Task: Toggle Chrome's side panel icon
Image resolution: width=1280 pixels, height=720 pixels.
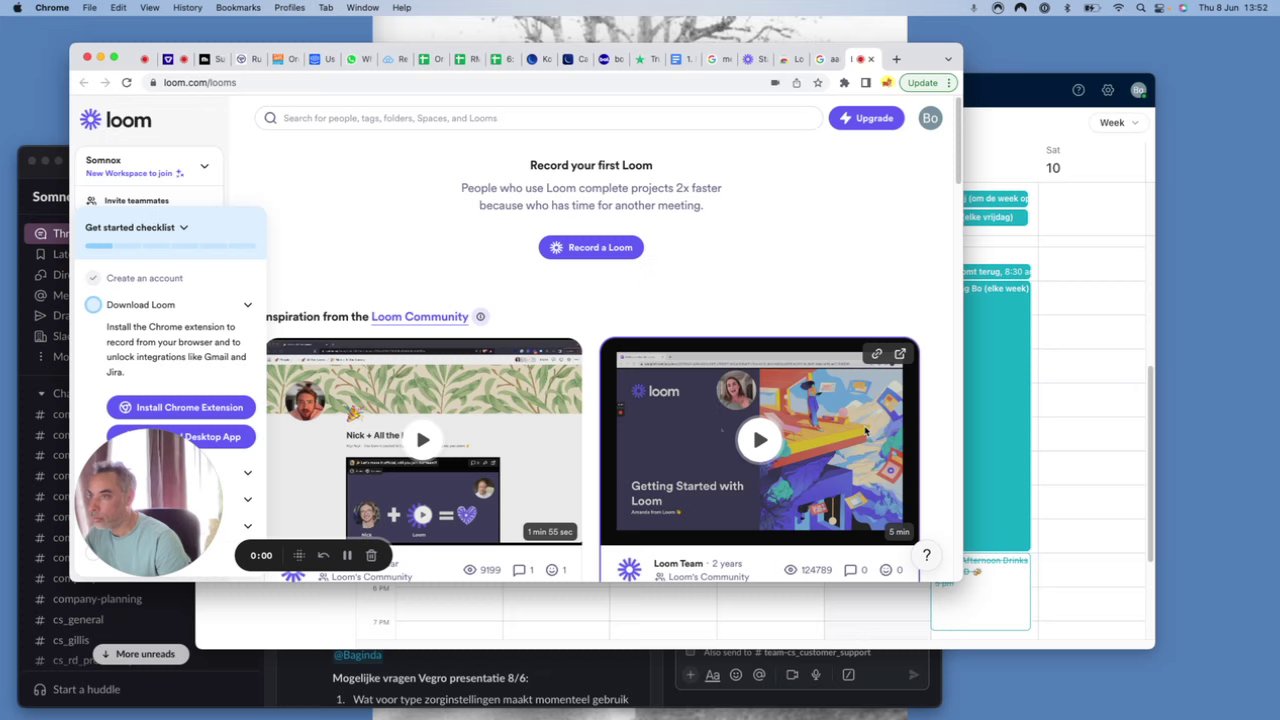Action: tap(866, 83)
